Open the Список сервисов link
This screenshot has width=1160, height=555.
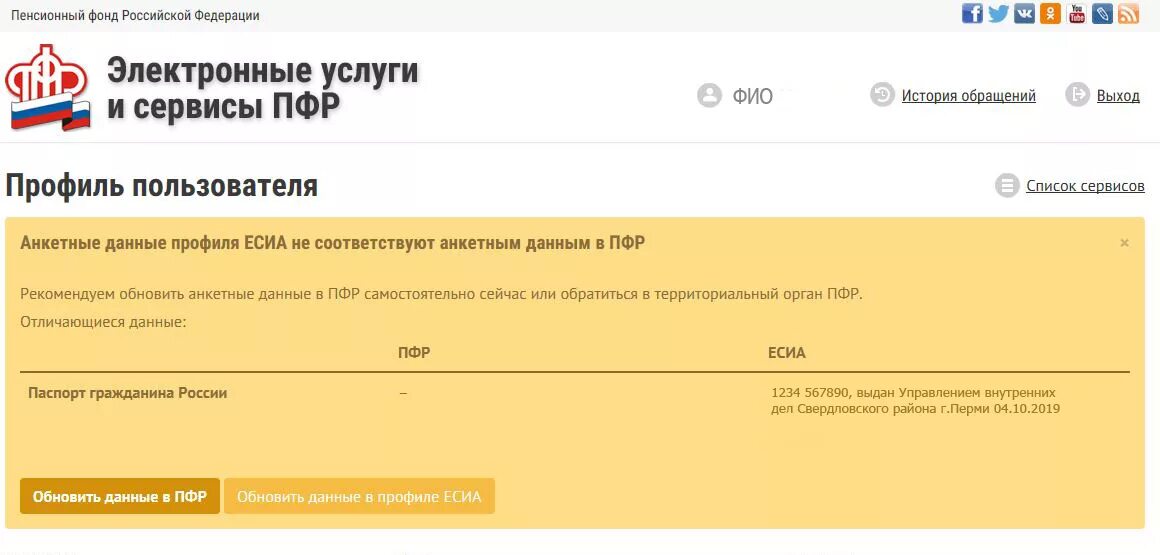(x=1085, y=186)
